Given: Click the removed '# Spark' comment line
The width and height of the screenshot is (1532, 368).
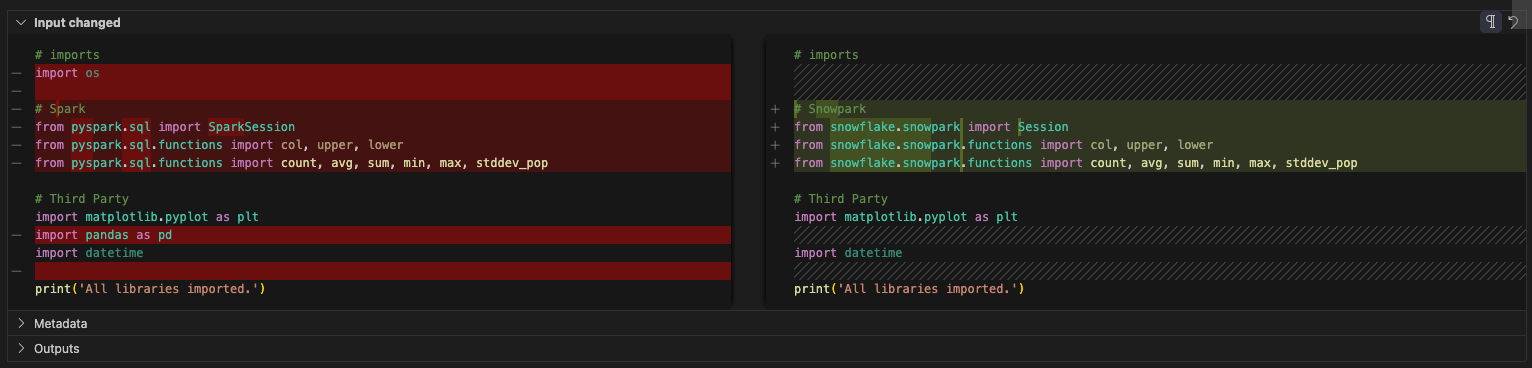Looking at the screenshot, I should (x=383, y=109).
